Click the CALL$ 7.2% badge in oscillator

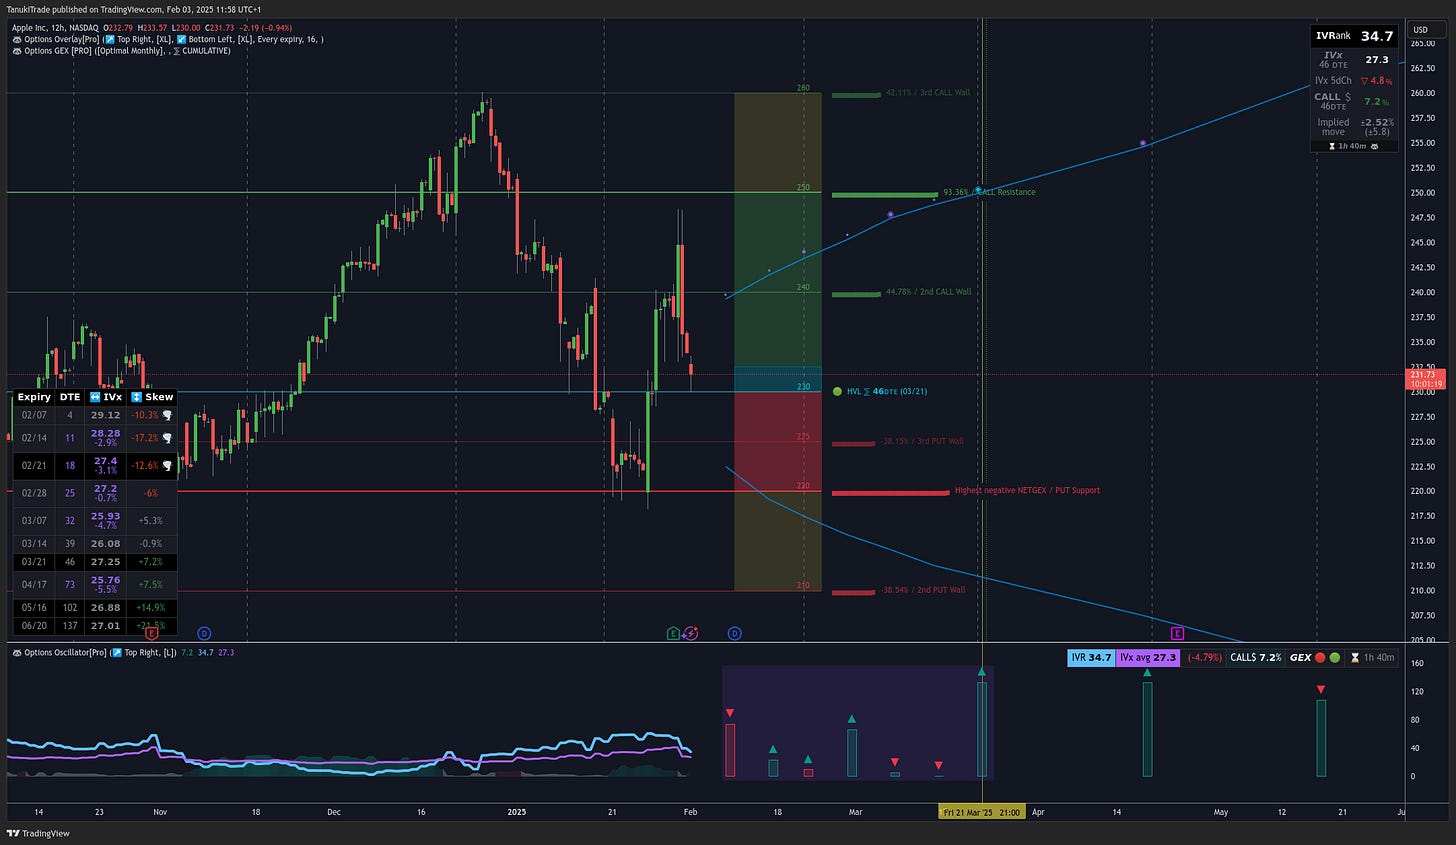pos(1255,658)
